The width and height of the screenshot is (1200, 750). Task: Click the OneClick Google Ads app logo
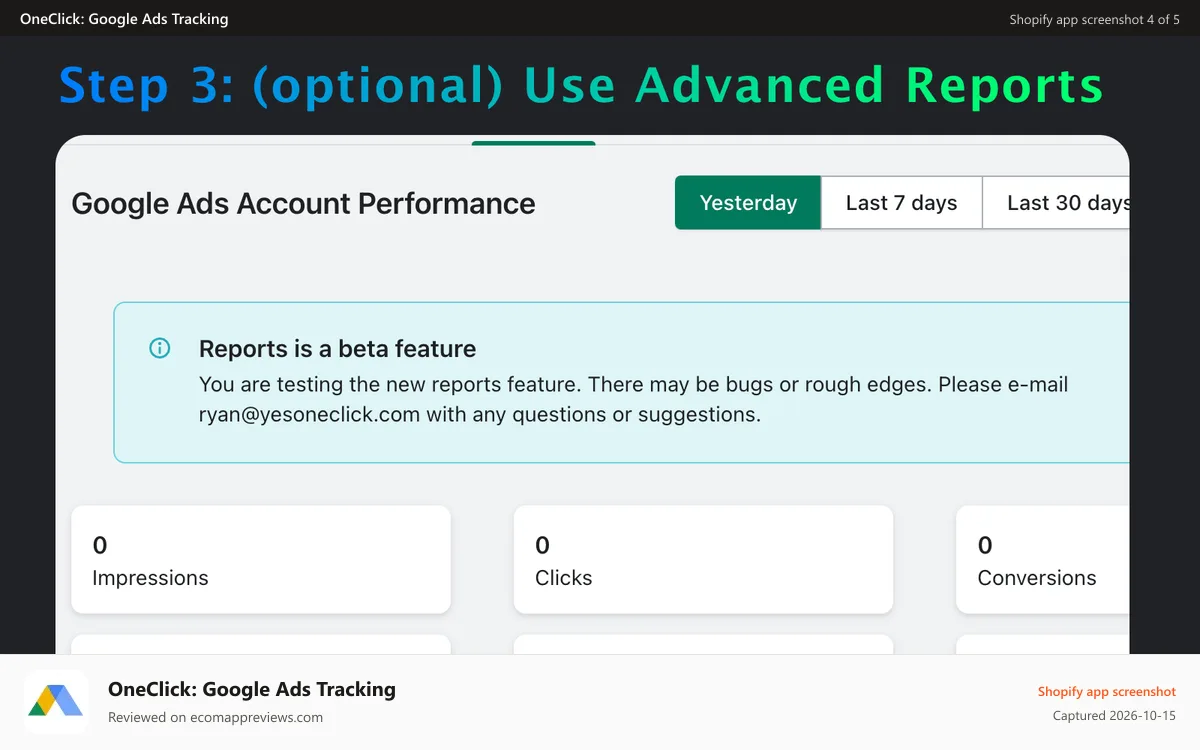pyautogui.click(x=56, y=702)
